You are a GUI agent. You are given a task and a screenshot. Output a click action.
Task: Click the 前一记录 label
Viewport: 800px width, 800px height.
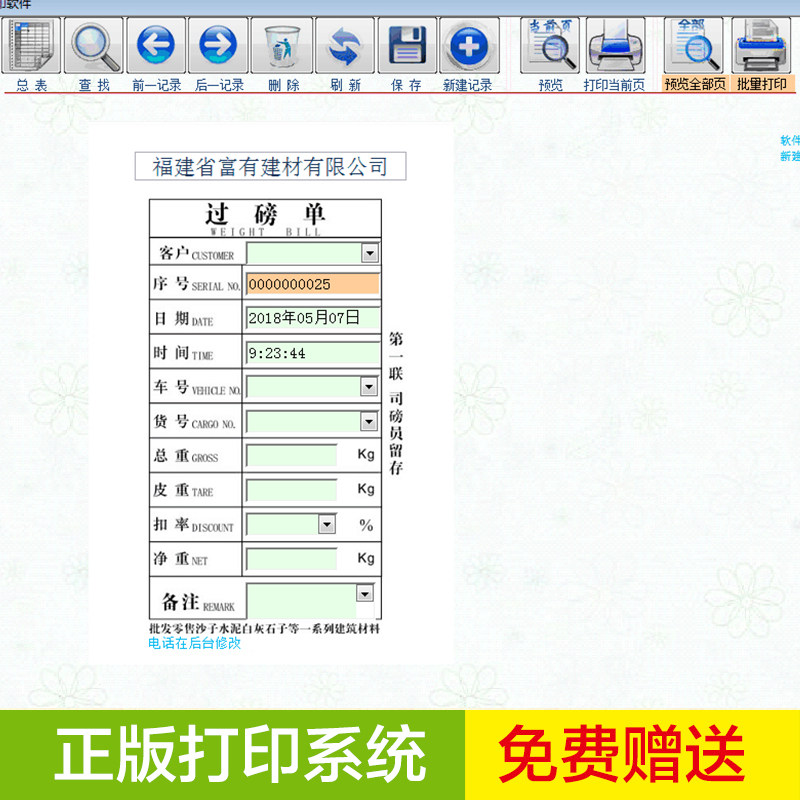(x=157, y=85)
